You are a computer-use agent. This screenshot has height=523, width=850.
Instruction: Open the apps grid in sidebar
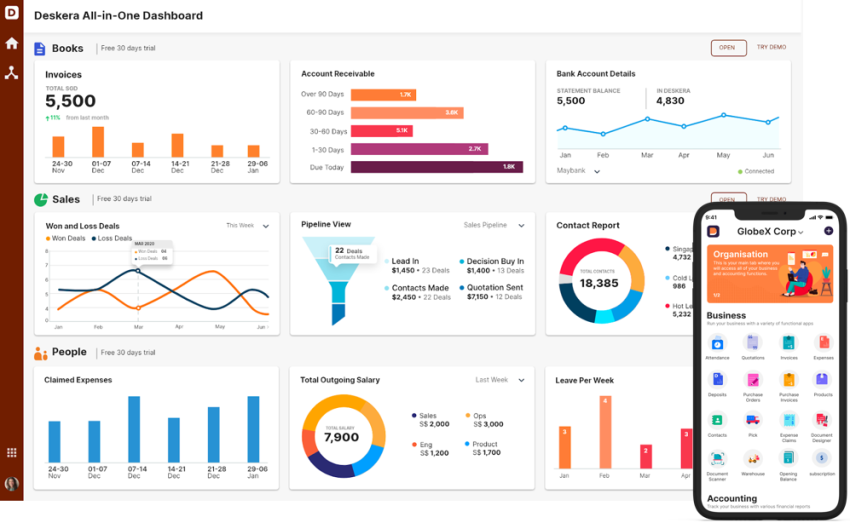coord(12,452)
